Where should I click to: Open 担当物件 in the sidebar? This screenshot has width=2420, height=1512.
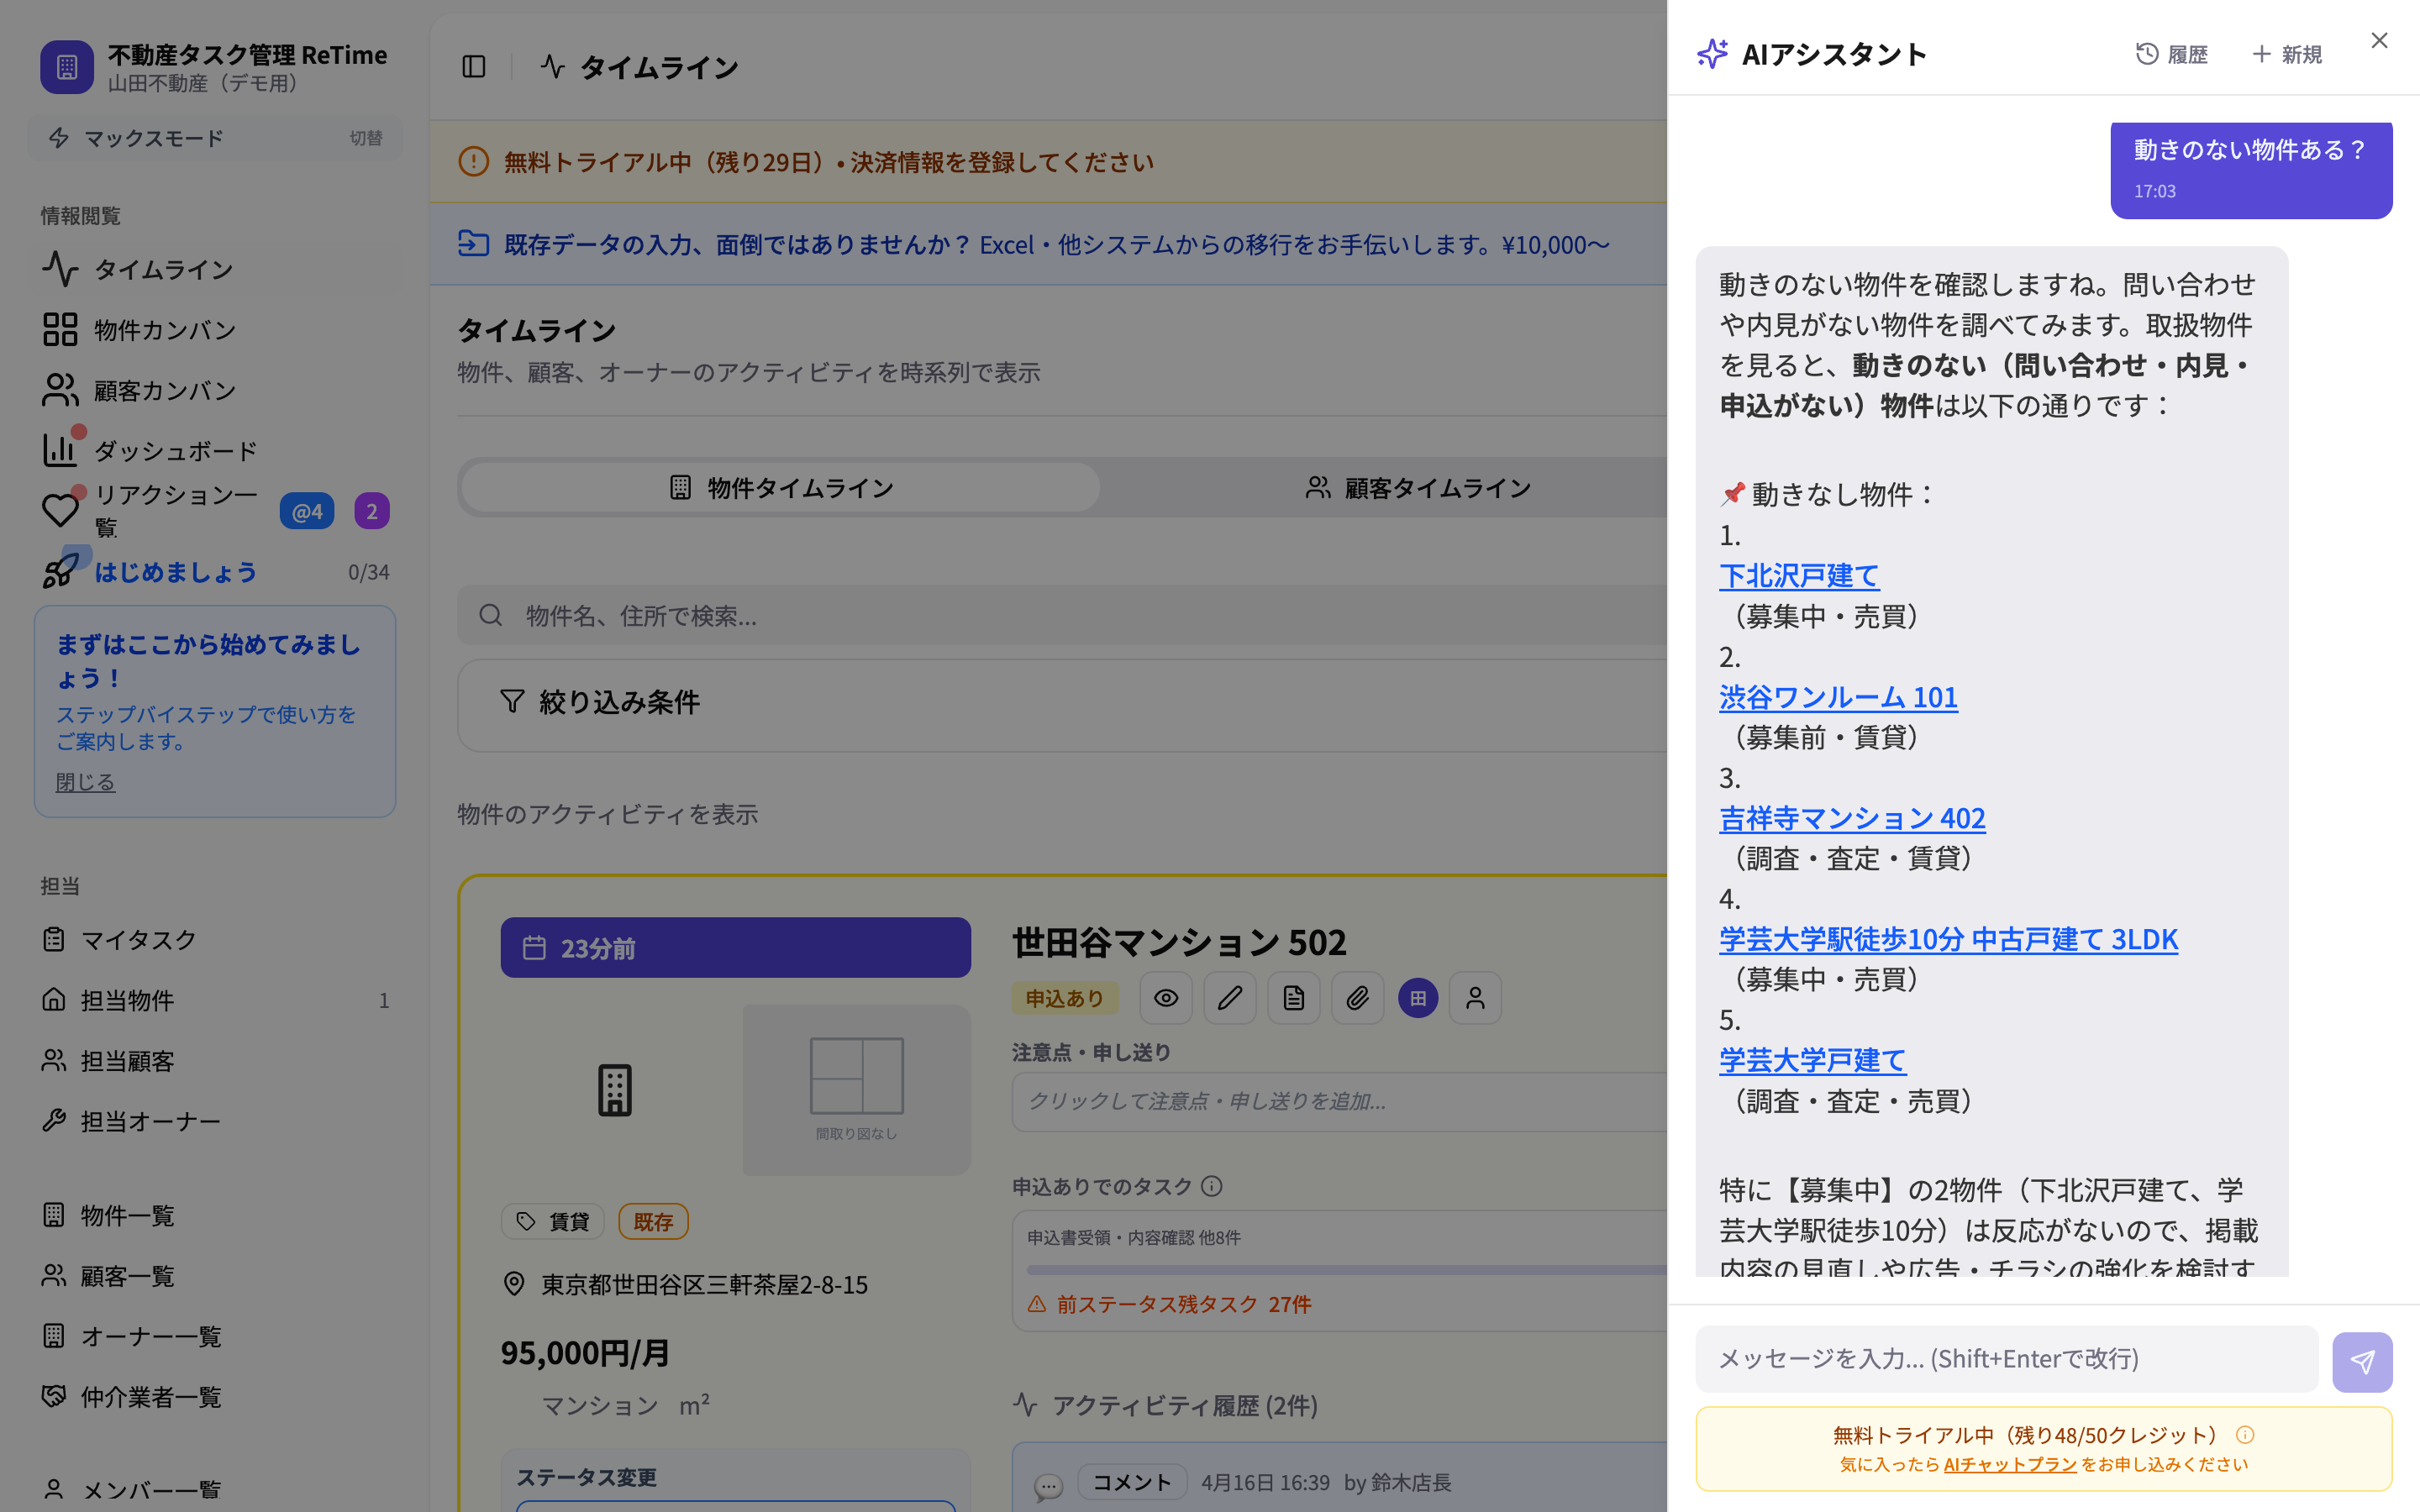coord(215,1000)
